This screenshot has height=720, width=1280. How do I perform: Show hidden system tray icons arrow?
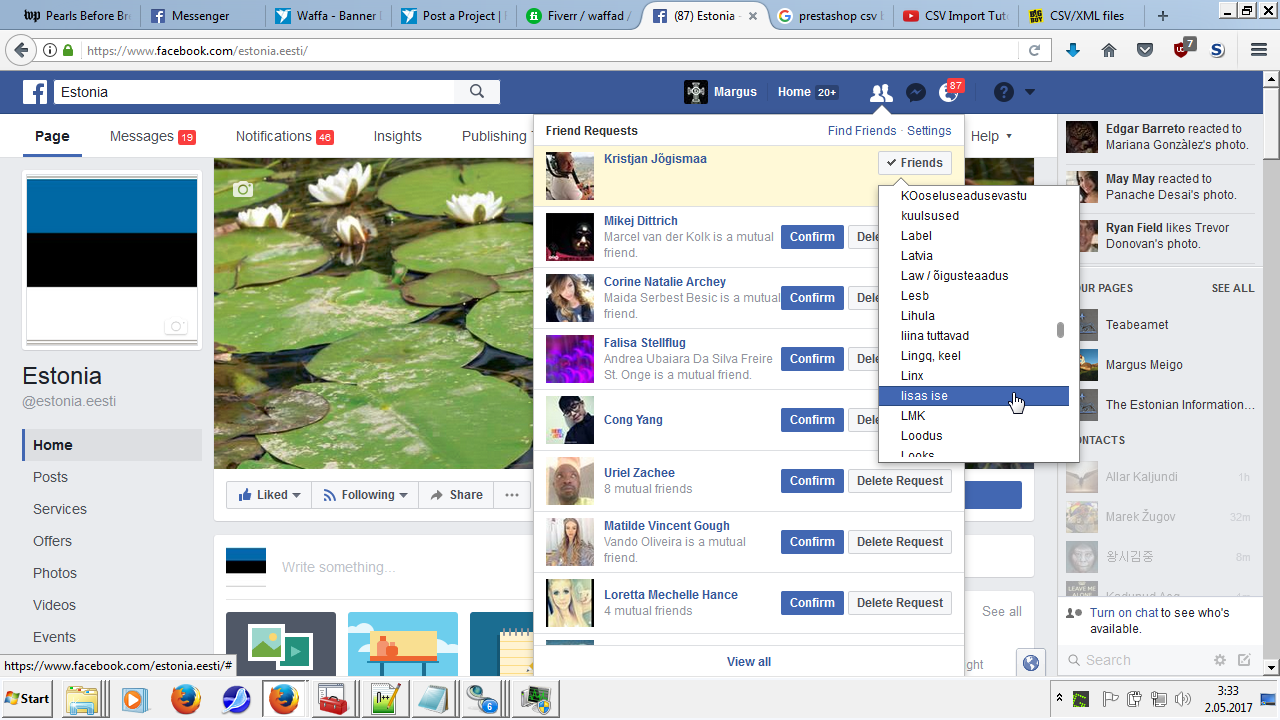(x=1059, y=698)
